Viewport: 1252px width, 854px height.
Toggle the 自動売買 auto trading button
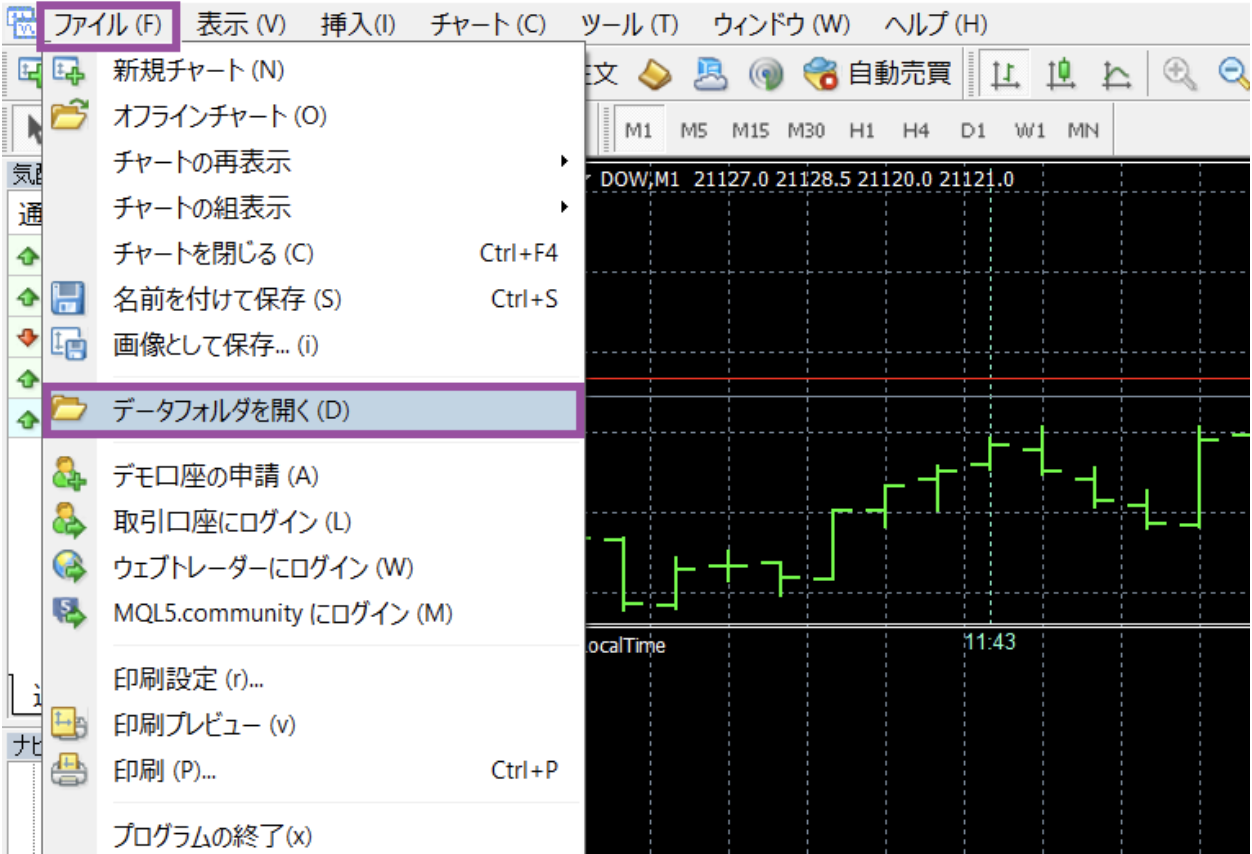tap(878, 73)
